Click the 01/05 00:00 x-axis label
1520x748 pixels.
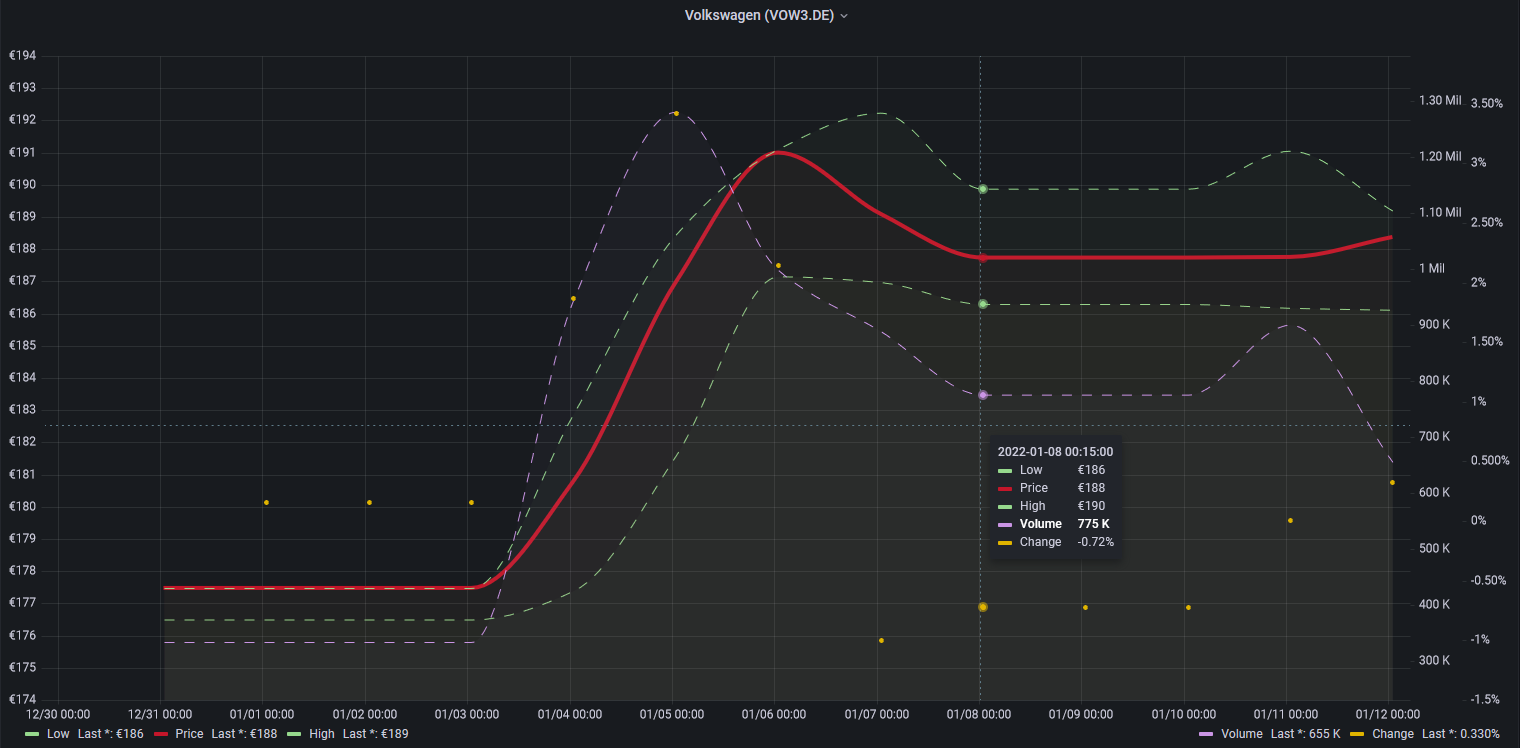pos(672,714)
